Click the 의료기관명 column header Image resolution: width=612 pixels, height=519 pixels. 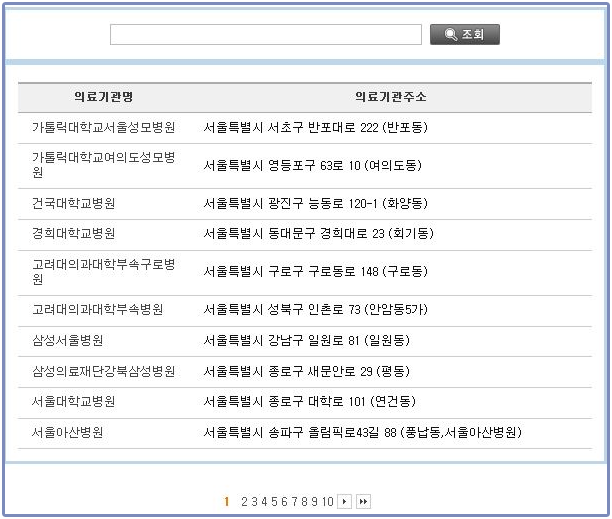[x=104, y=96]
